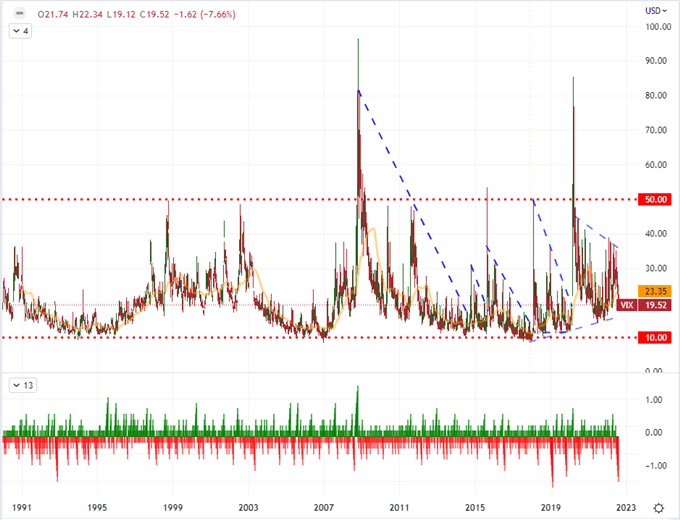Click the grey circle icon beside OHLC values
Viewport: 680px width, 520px height.
pos(19,14)
